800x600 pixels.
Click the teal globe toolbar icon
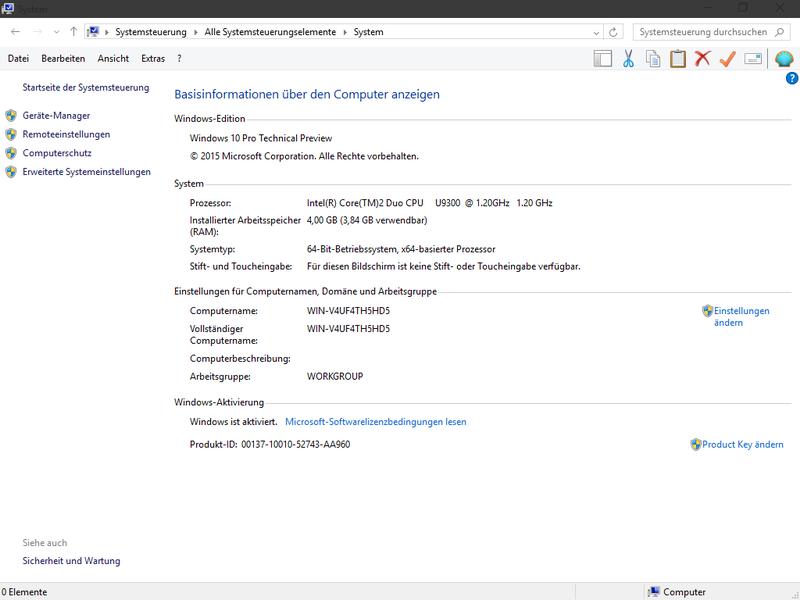(x=784, y=59)
